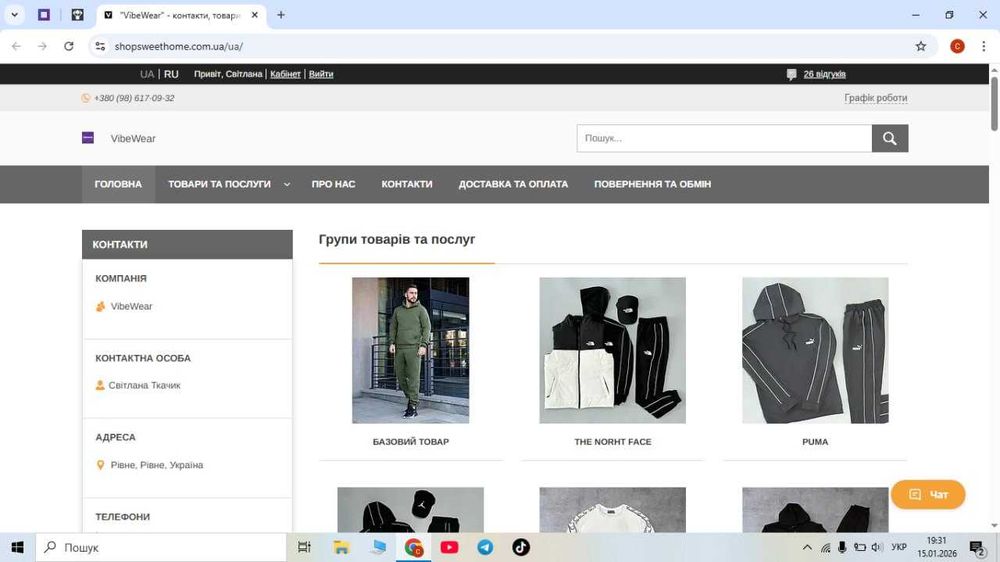Viewport: 1000px width, 562px height.
Task: Click the company icon beside VibeWear
Action: [x=100, y=306]
